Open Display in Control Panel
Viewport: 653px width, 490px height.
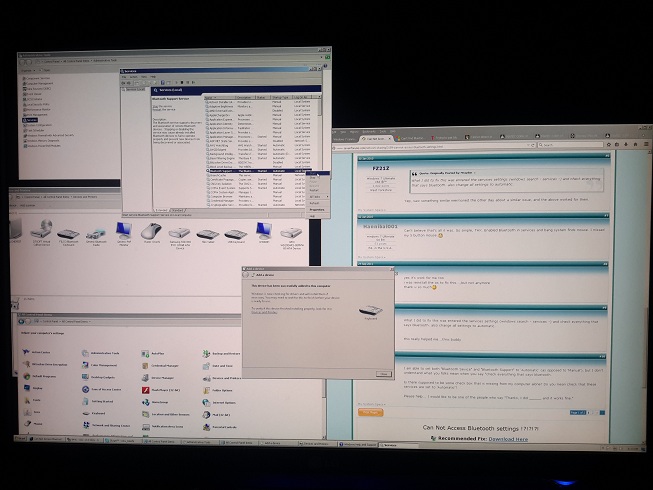(33, 388)
